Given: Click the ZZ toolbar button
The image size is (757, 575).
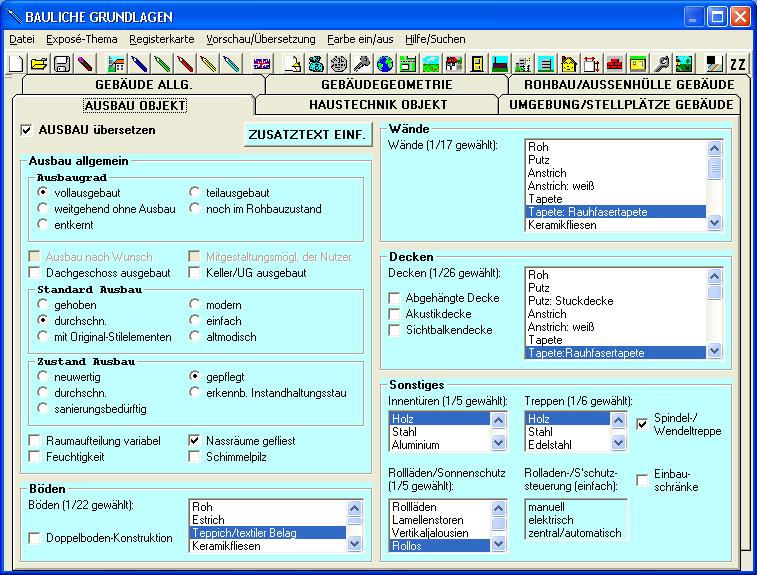Looking at the screenshot, I should [738, 64].
